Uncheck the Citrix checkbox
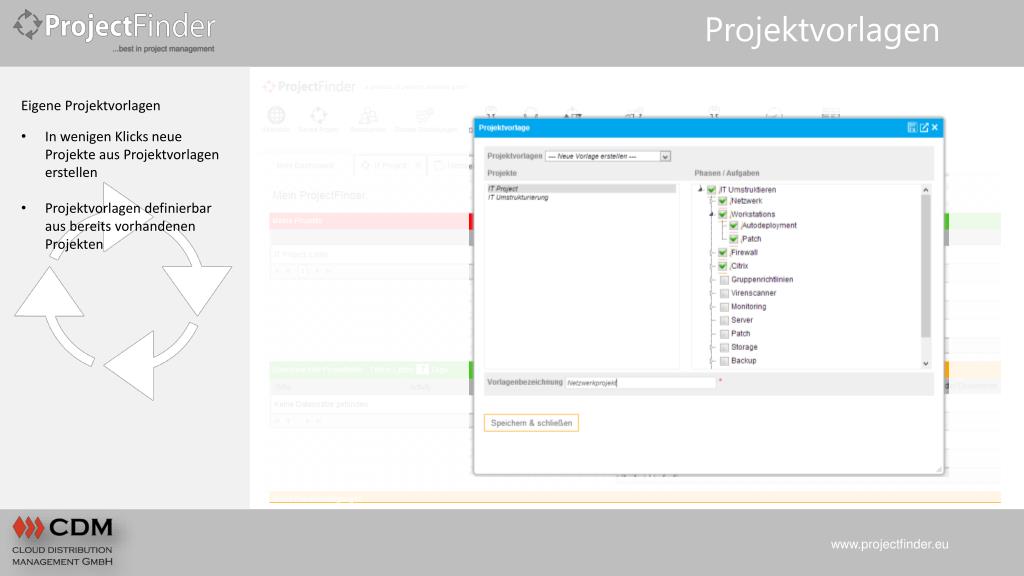 (722, 266)
